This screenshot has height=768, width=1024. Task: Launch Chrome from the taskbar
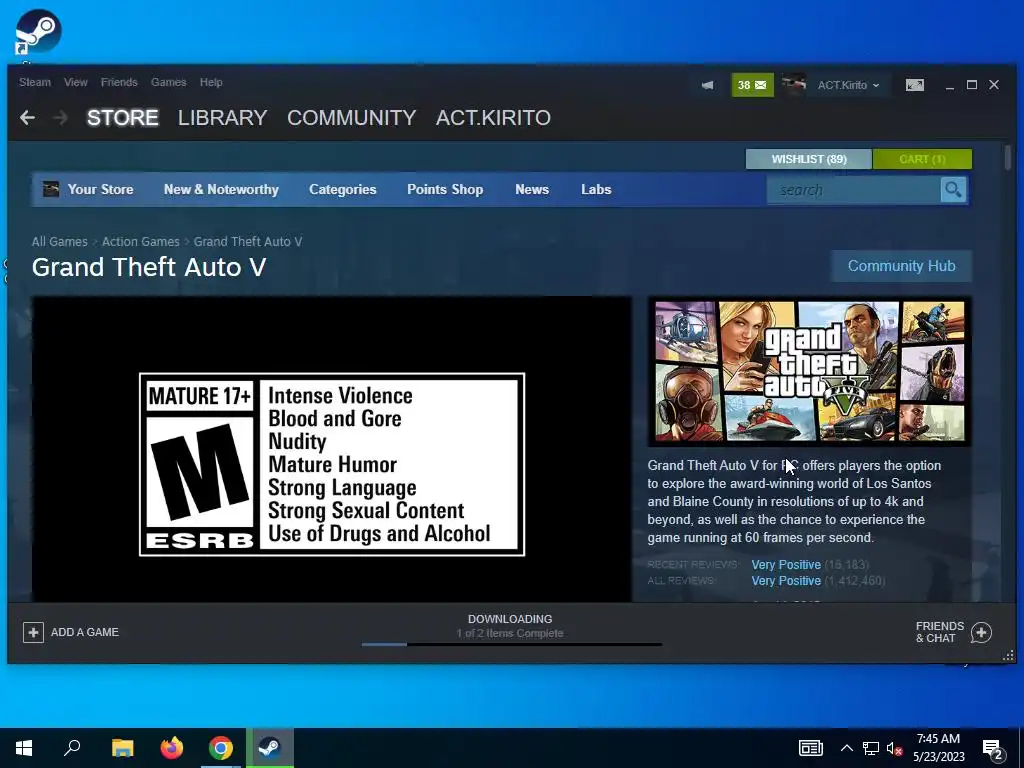[x=221, y=748]
